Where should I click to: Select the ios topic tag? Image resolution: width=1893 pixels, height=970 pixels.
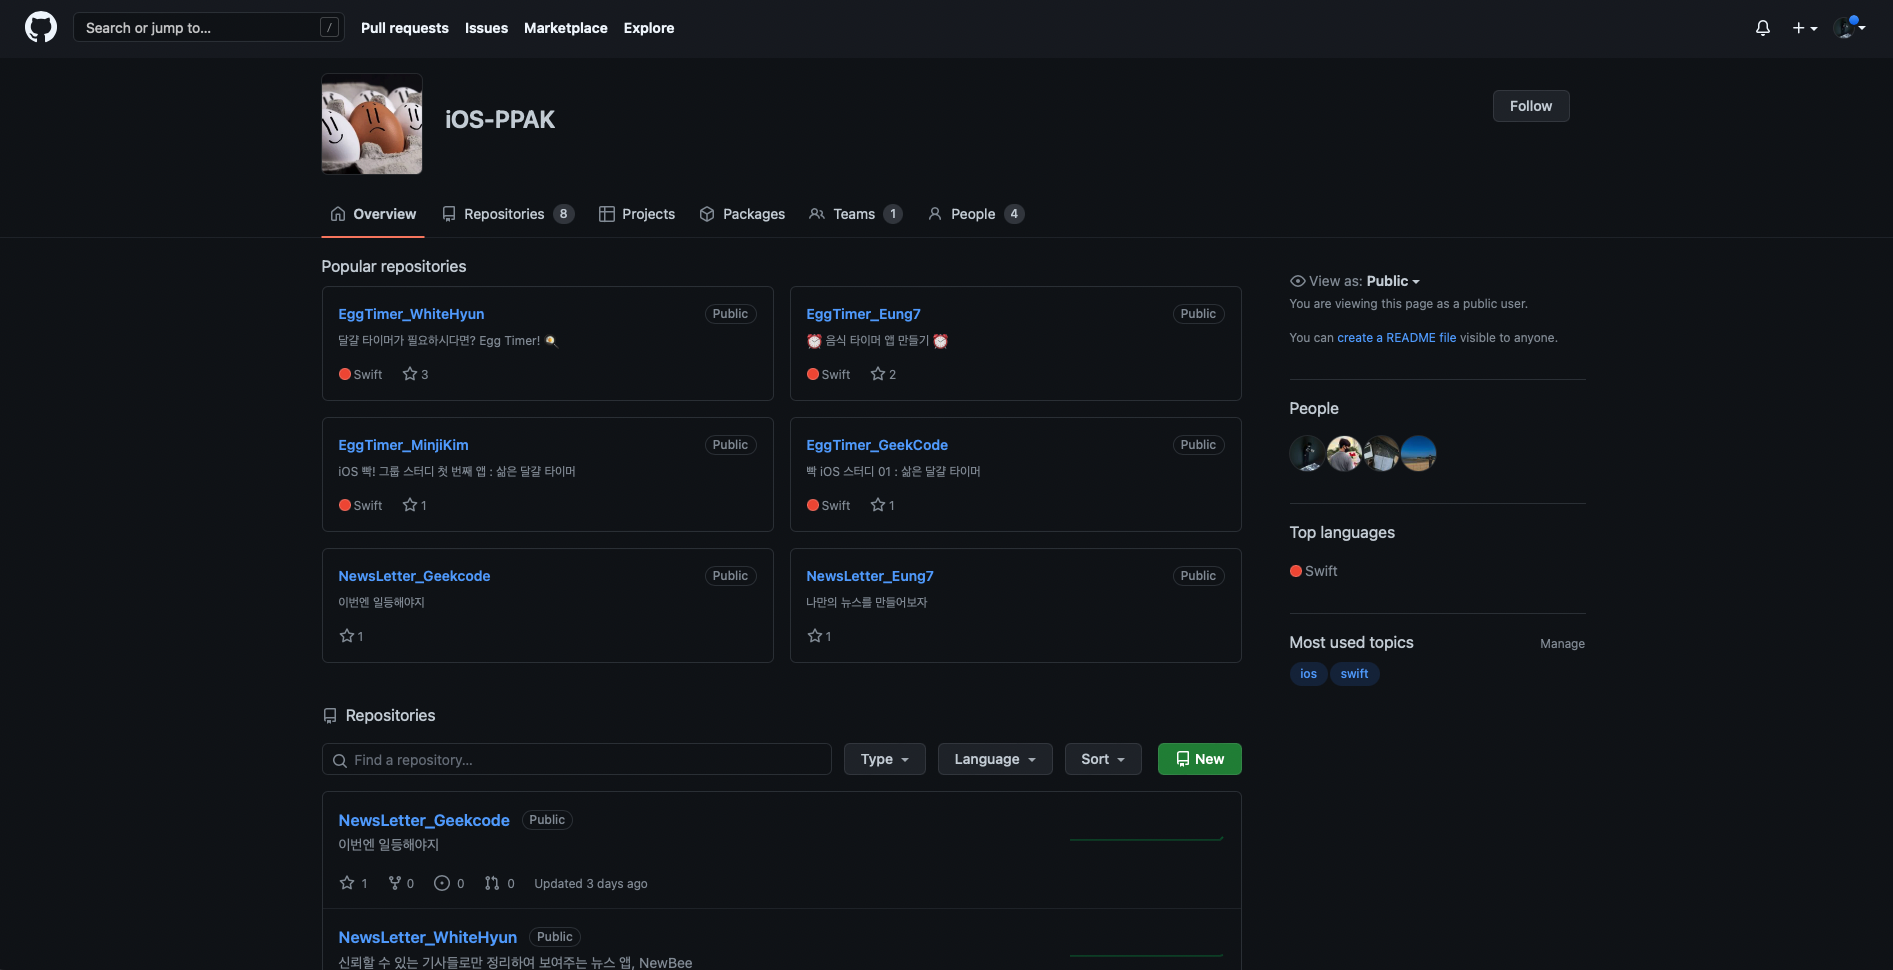pos(1308,674)
